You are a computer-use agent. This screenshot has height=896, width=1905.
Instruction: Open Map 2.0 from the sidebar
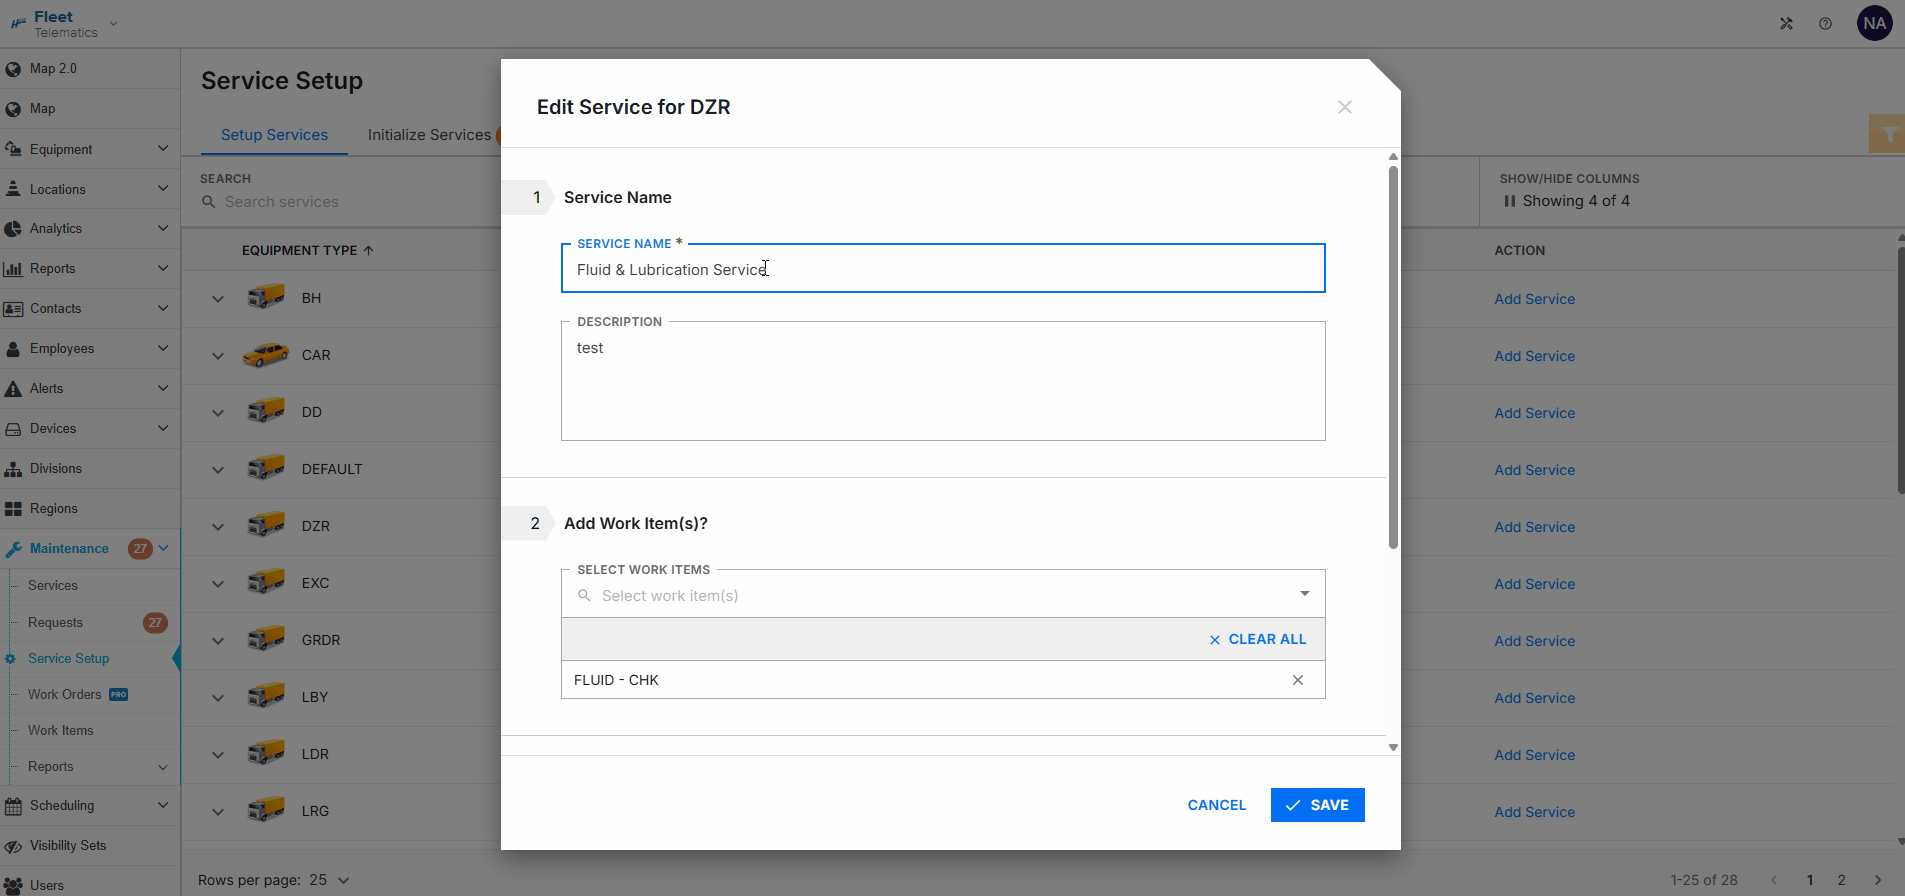(53, 69)
